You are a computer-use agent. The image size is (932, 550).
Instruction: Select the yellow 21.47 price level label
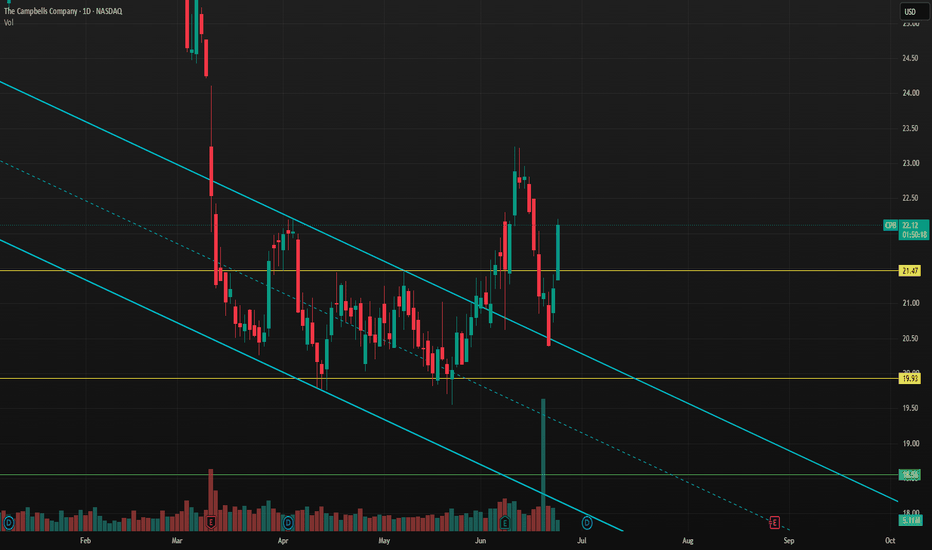[910, 271]
